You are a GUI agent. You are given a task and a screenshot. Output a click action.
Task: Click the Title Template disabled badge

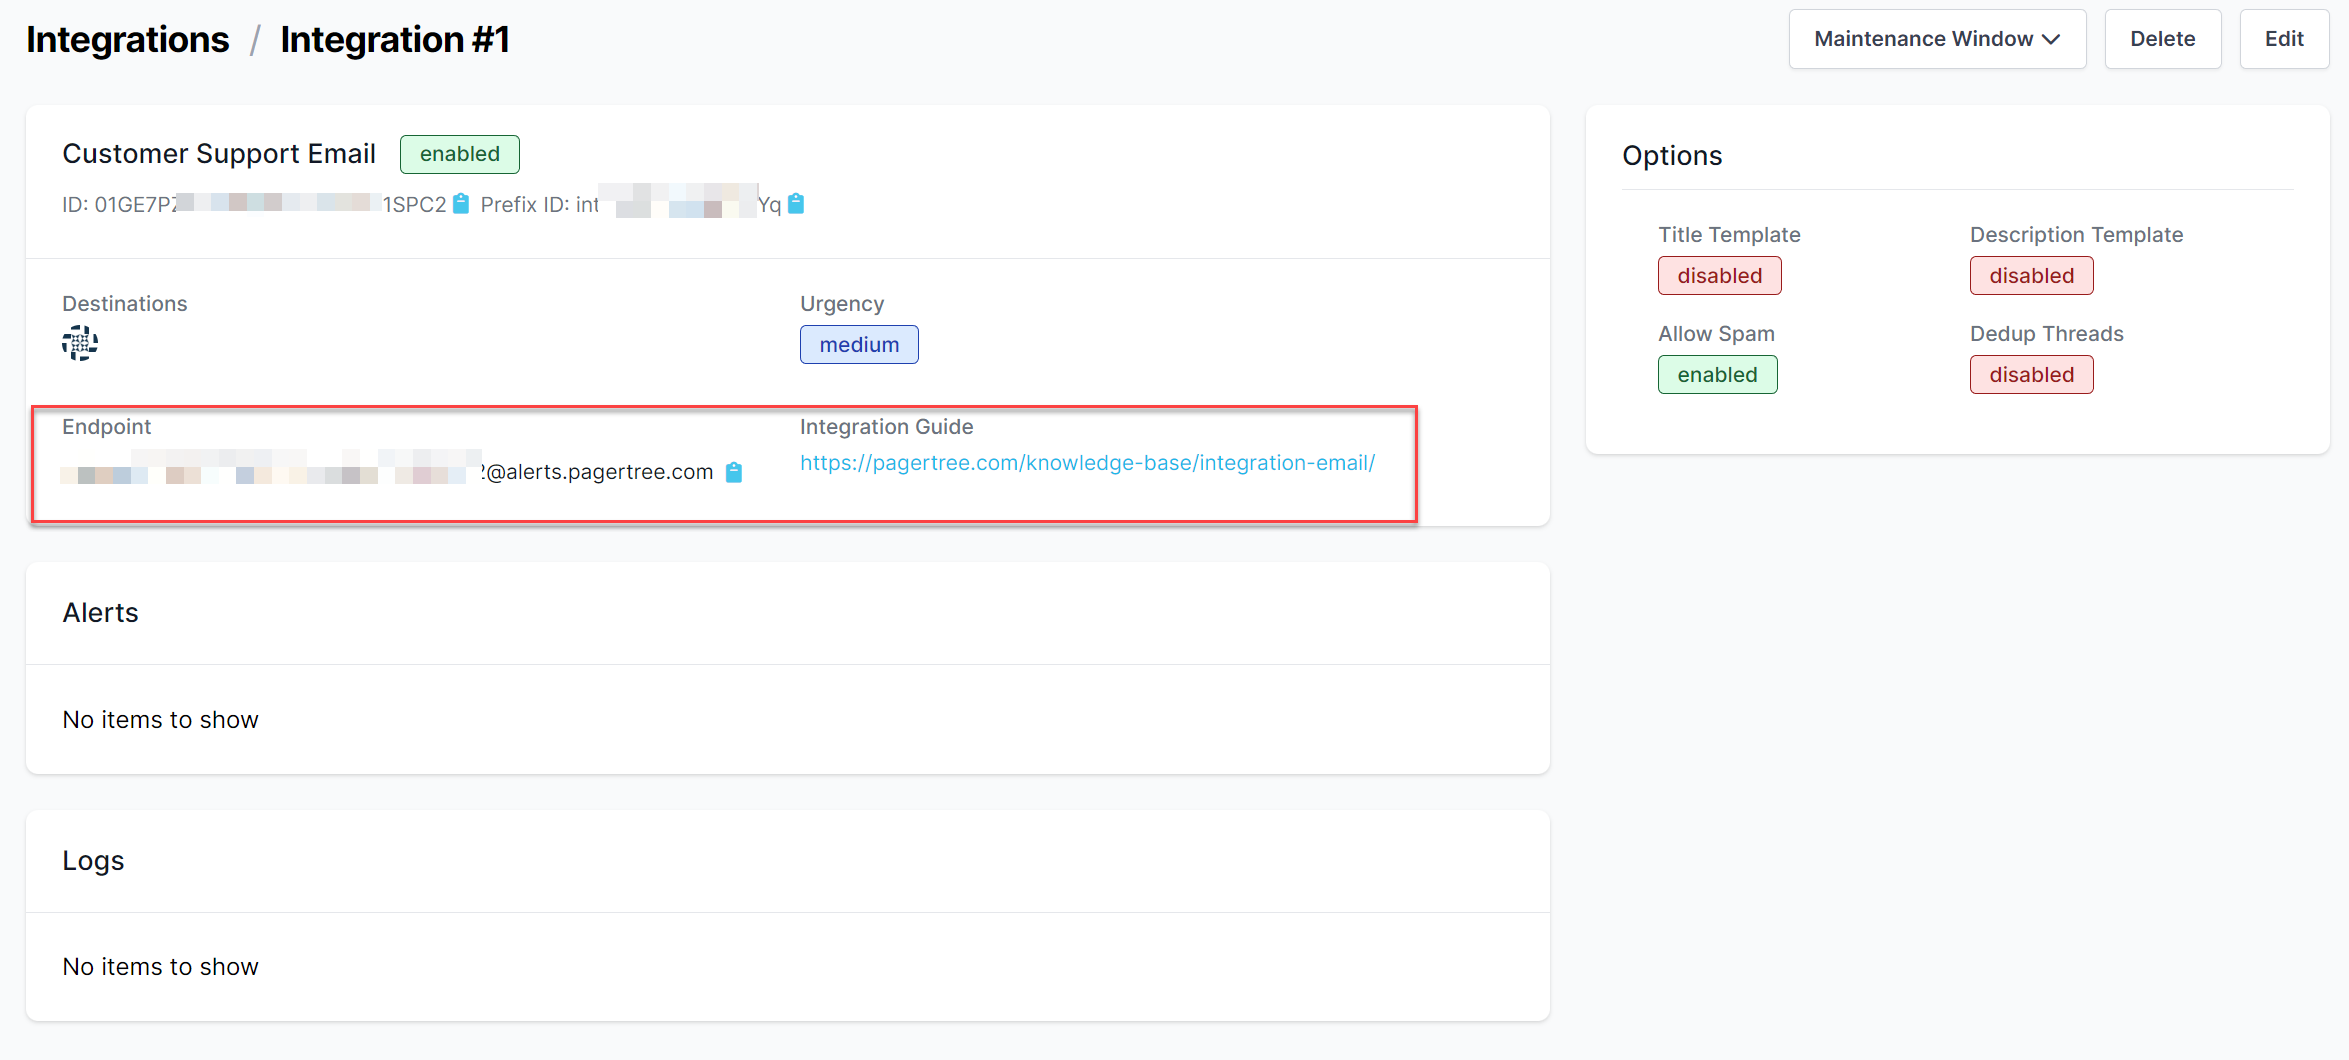[x=1719, y=276]
